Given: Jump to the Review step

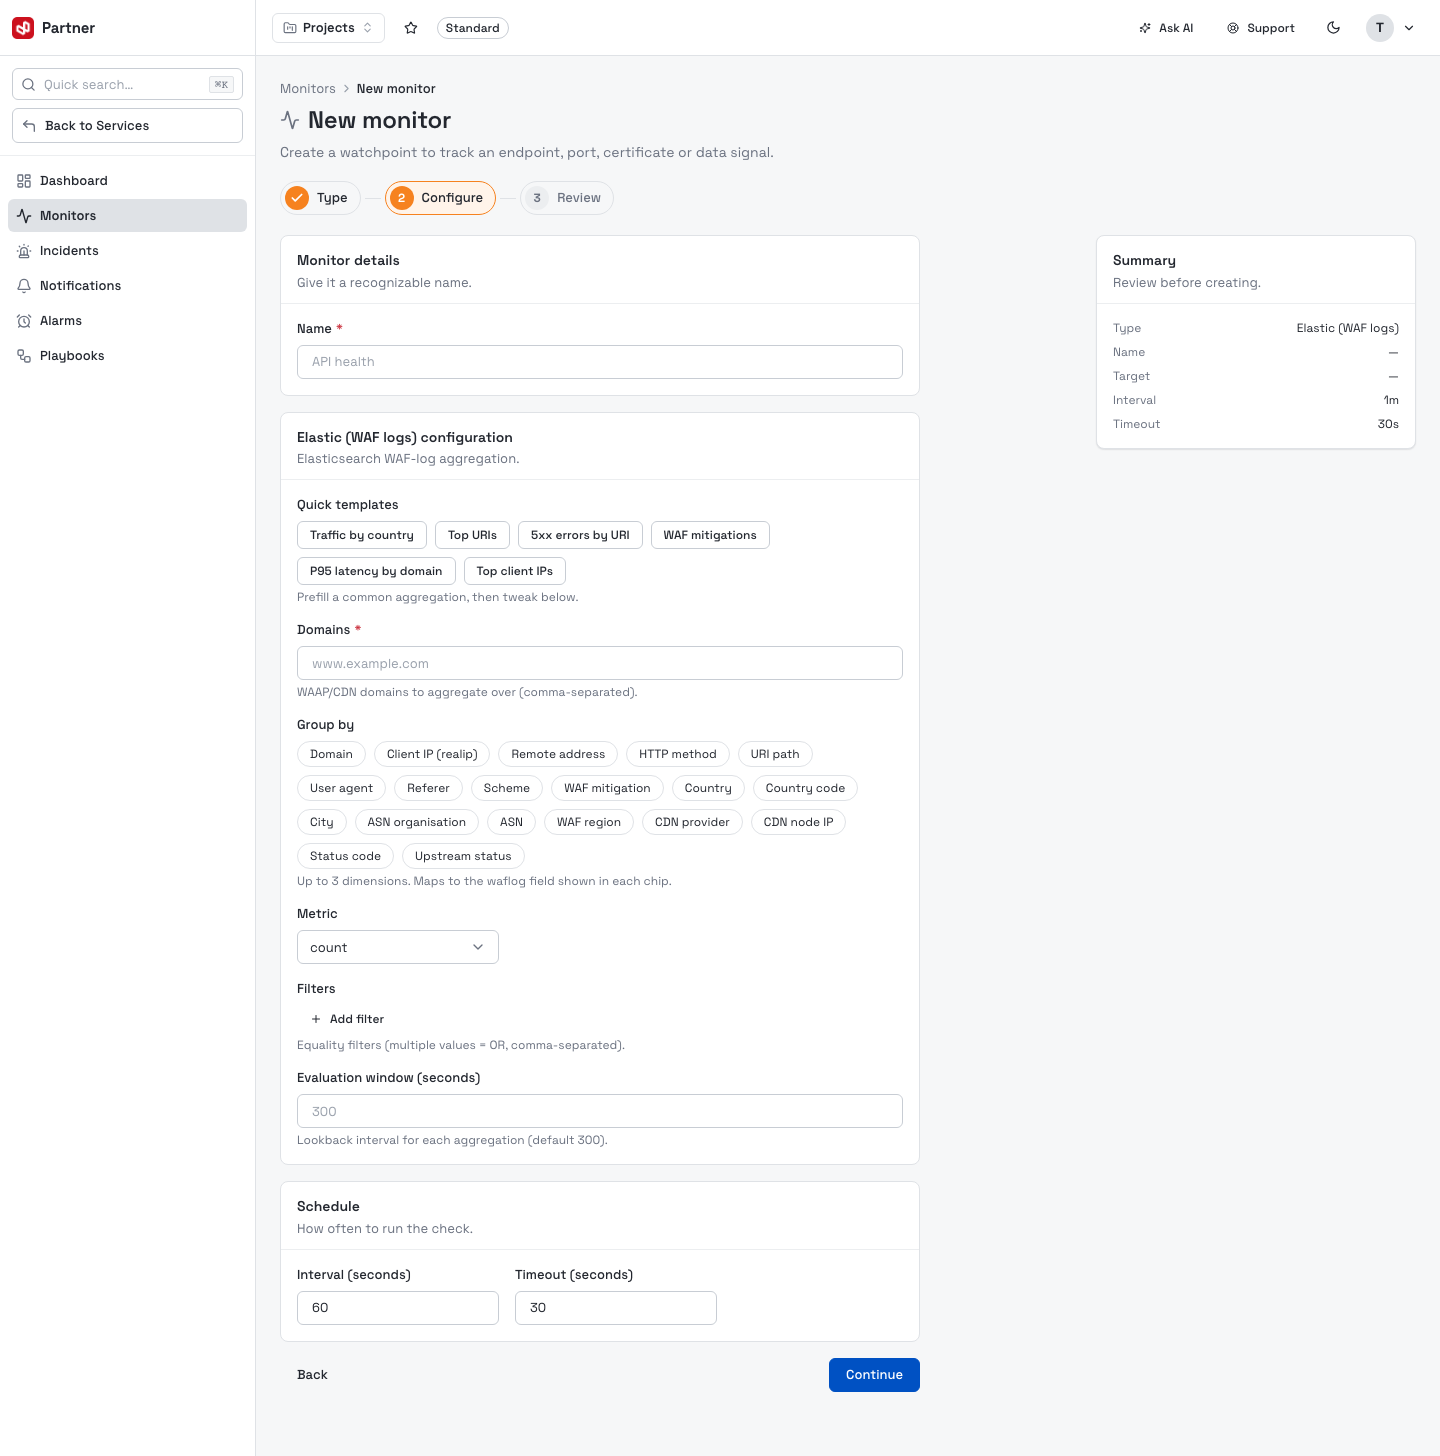Looking at the screenshot, I should coord(567,198).
